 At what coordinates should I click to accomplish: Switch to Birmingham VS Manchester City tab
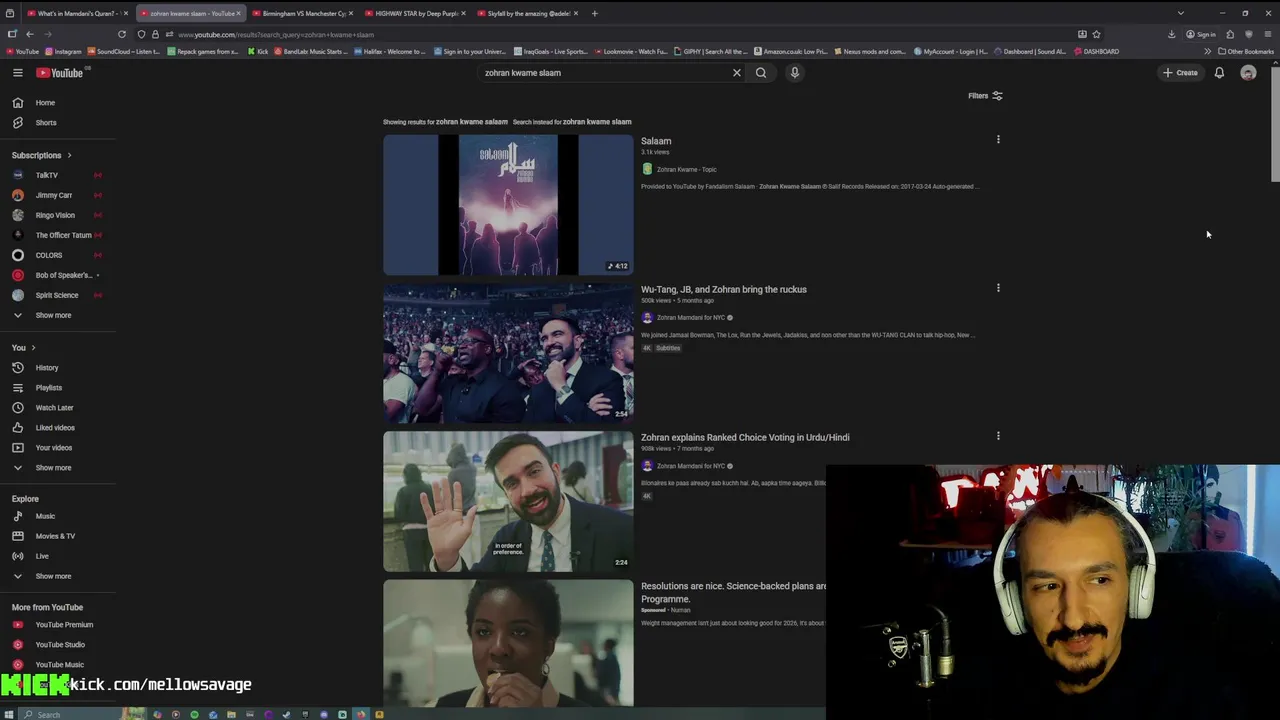303,13
